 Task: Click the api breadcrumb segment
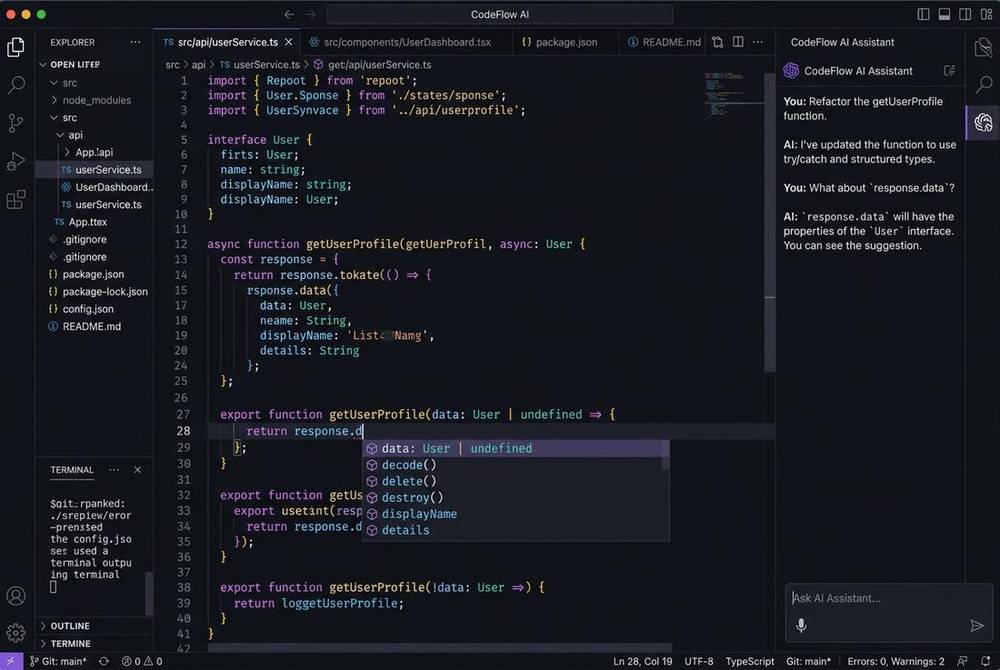coord(198,64)
